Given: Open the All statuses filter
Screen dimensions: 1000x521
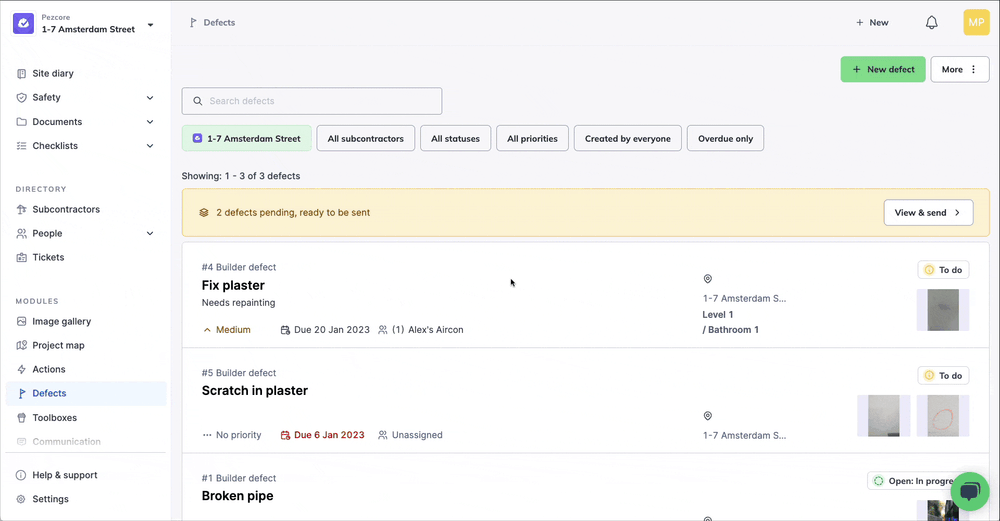Looking at the screenshot, I should [x=455, y=138].
